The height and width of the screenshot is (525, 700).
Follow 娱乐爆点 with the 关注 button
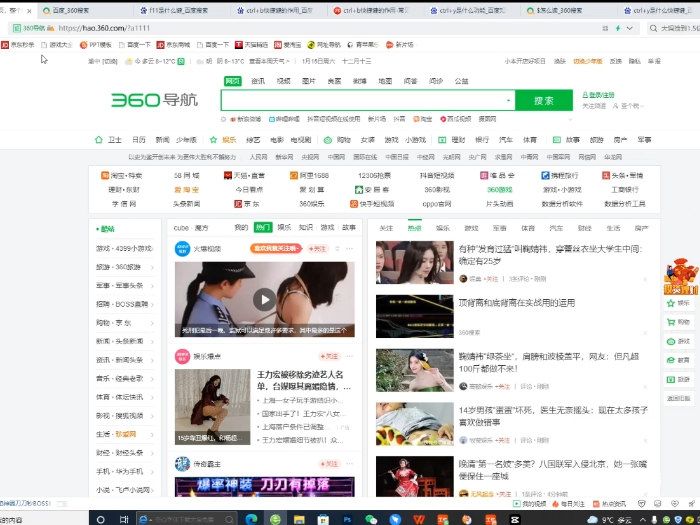click(x=330, y=356)
